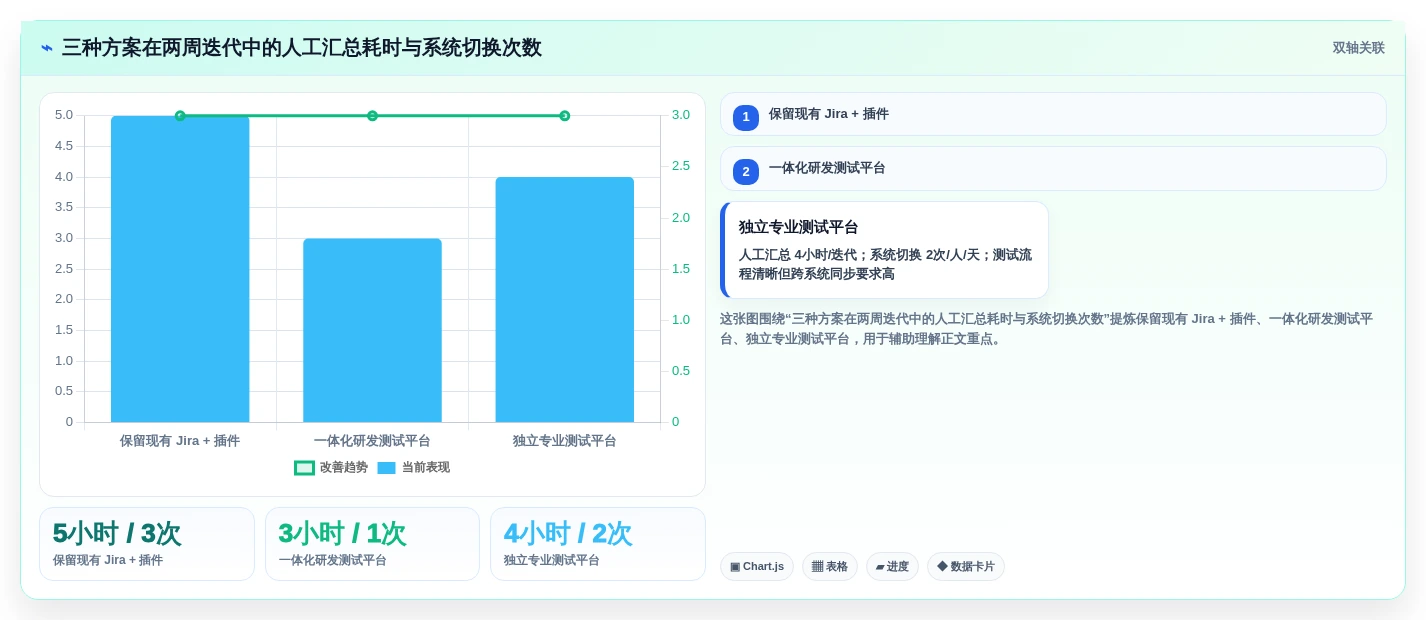Click the right axis value 1.5
This screenshot has height=620, width=1426.
pos(681,269)
